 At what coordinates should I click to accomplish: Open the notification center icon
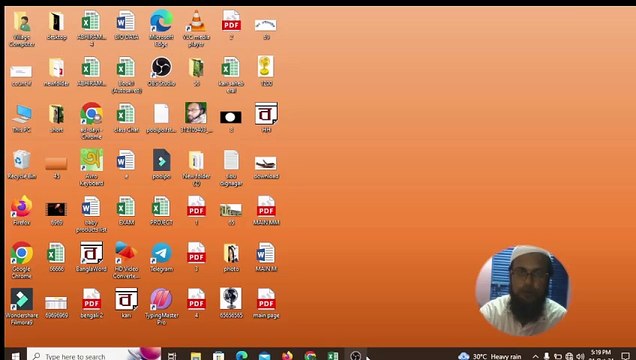click(x=625, y=356)
